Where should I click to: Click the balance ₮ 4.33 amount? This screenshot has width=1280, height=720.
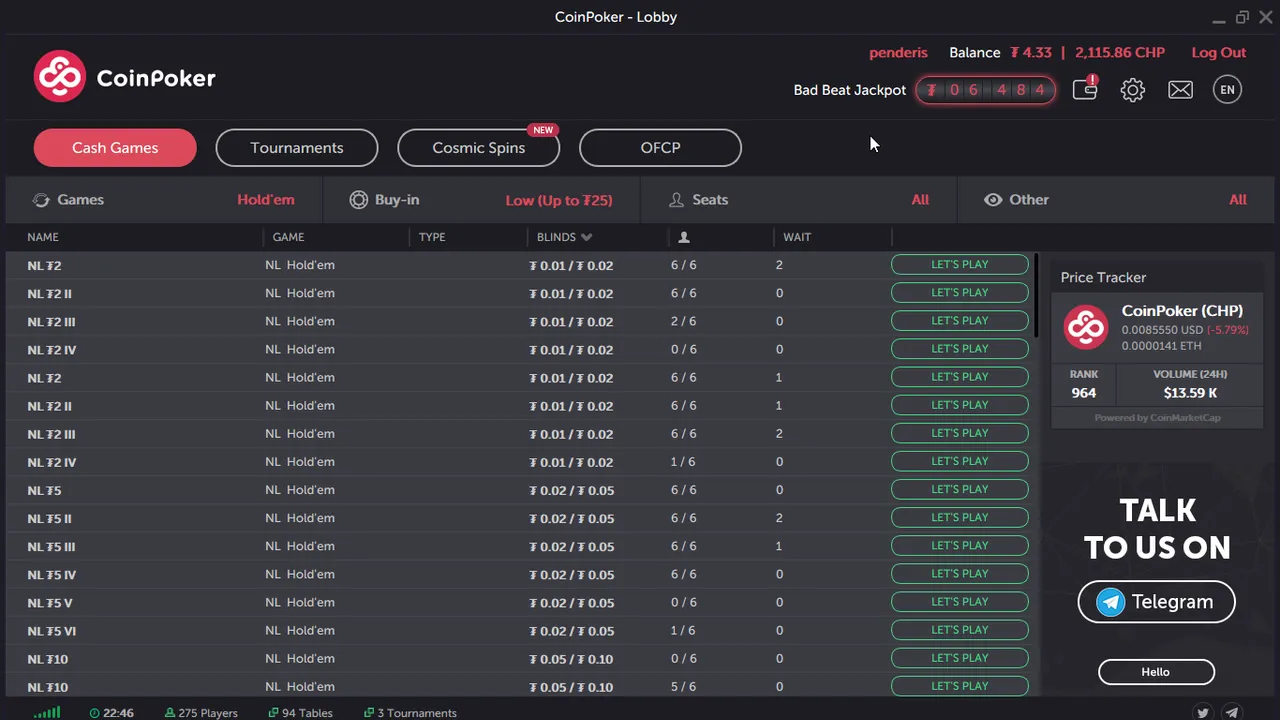point(1030,53)
